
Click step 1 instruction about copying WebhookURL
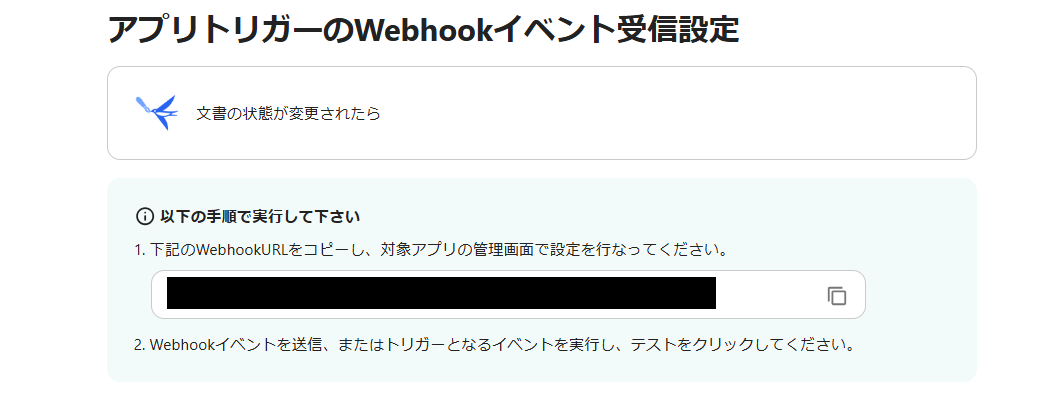click(433, 250)
